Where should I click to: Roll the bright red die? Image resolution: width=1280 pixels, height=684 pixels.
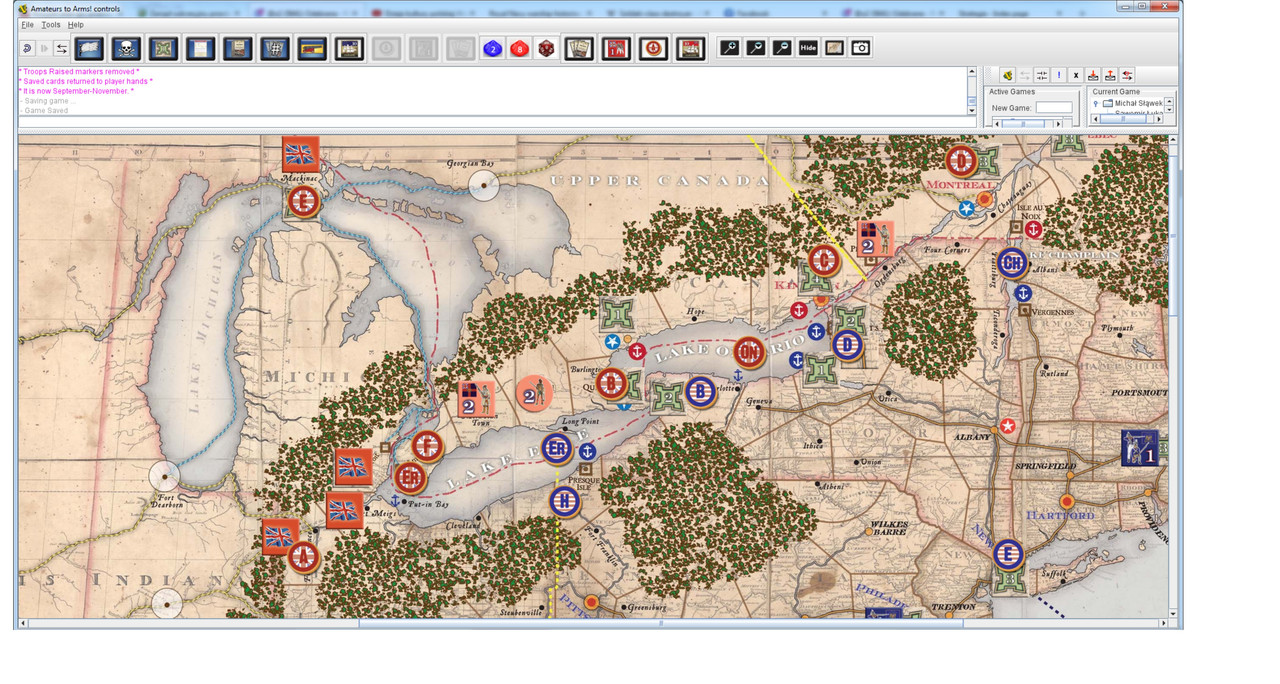pyautogui.click(x=519, y=48)
